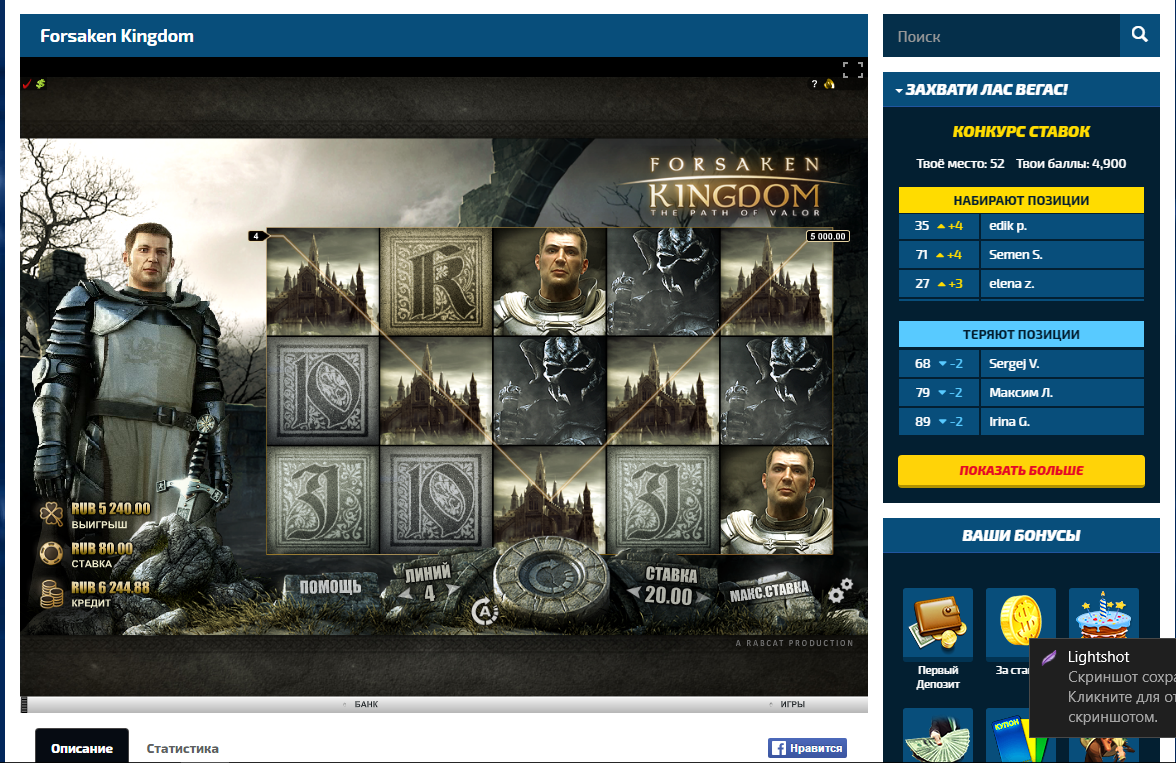The image size is (1176, 763).
Task: Increase the bet amount arrow
Action: tap(702, 598)
